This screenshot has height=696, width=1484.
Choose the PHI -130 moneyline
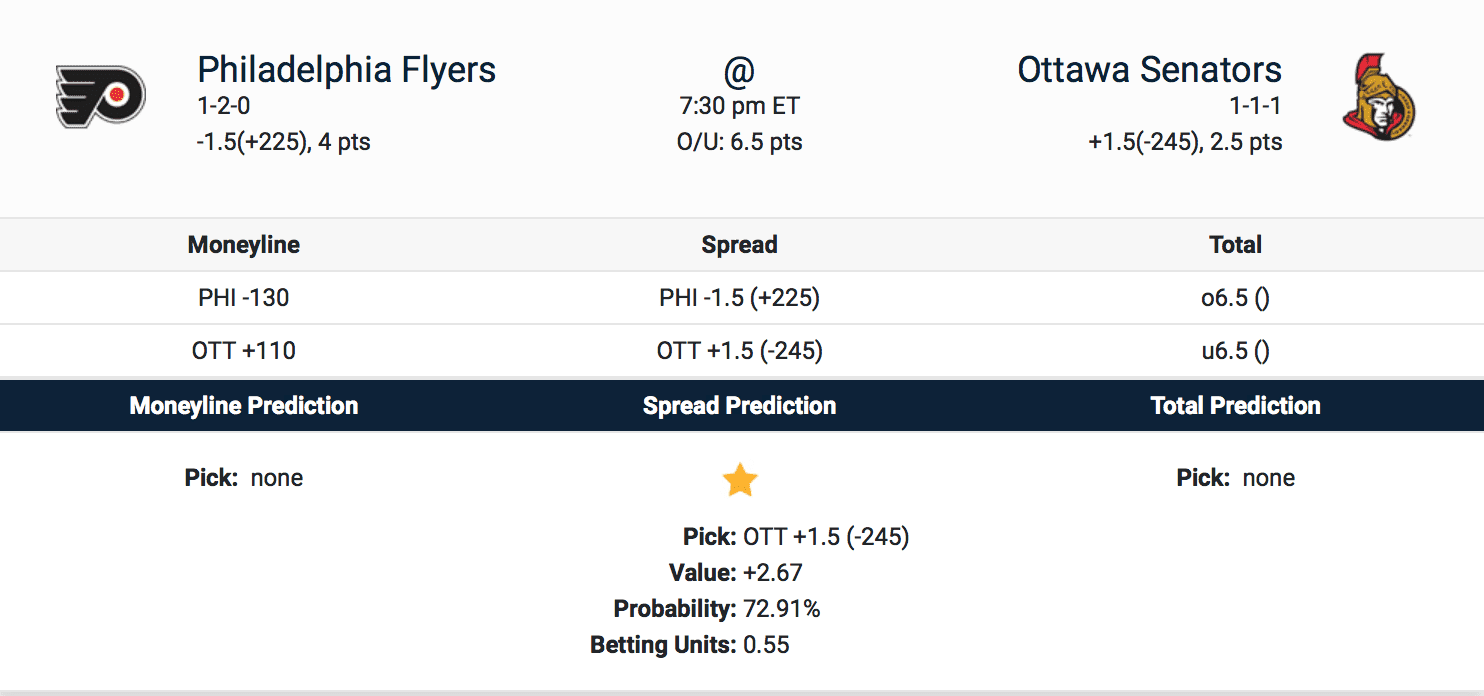[x=244, y=298]
